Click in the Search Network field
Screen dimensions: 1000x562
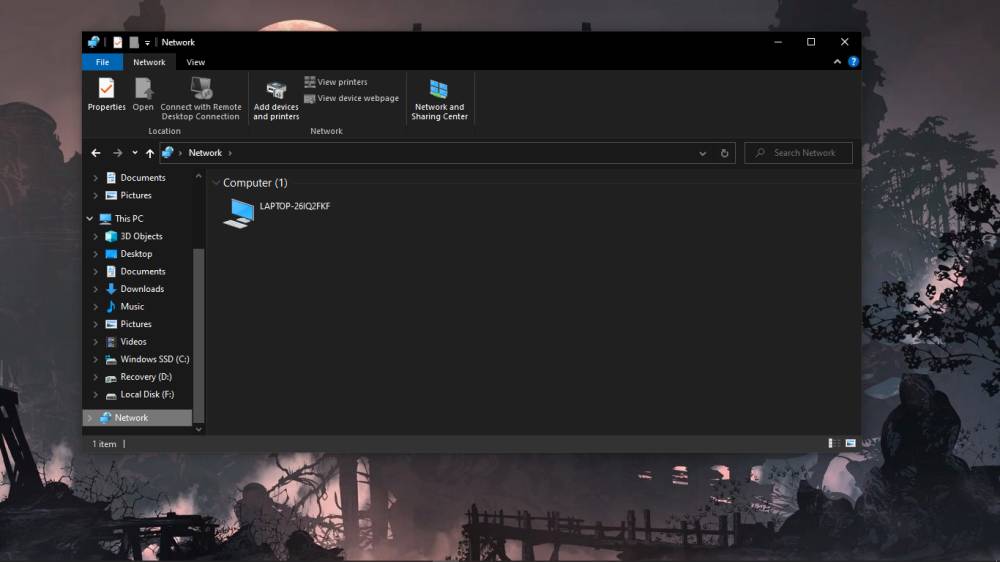tap(798, 153)
